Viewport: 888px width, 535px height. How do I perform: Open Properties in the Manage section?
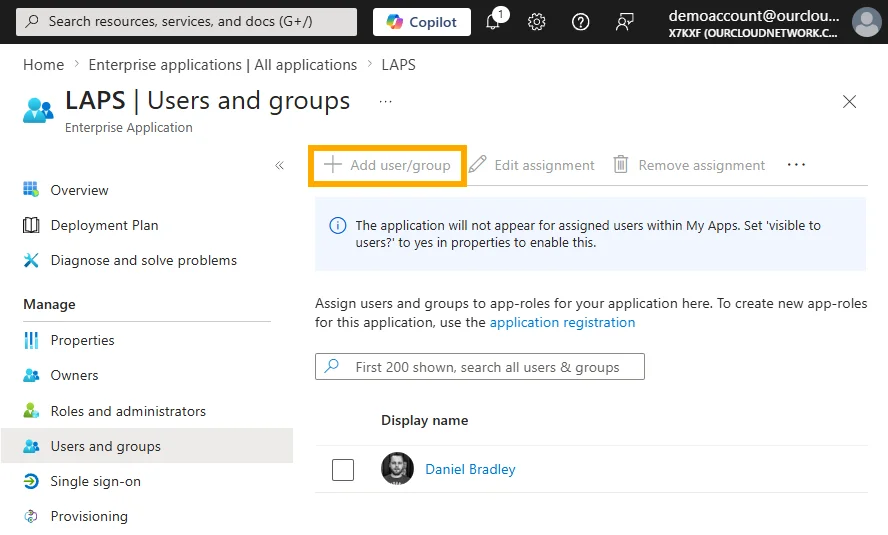click(x=82, y=340)
